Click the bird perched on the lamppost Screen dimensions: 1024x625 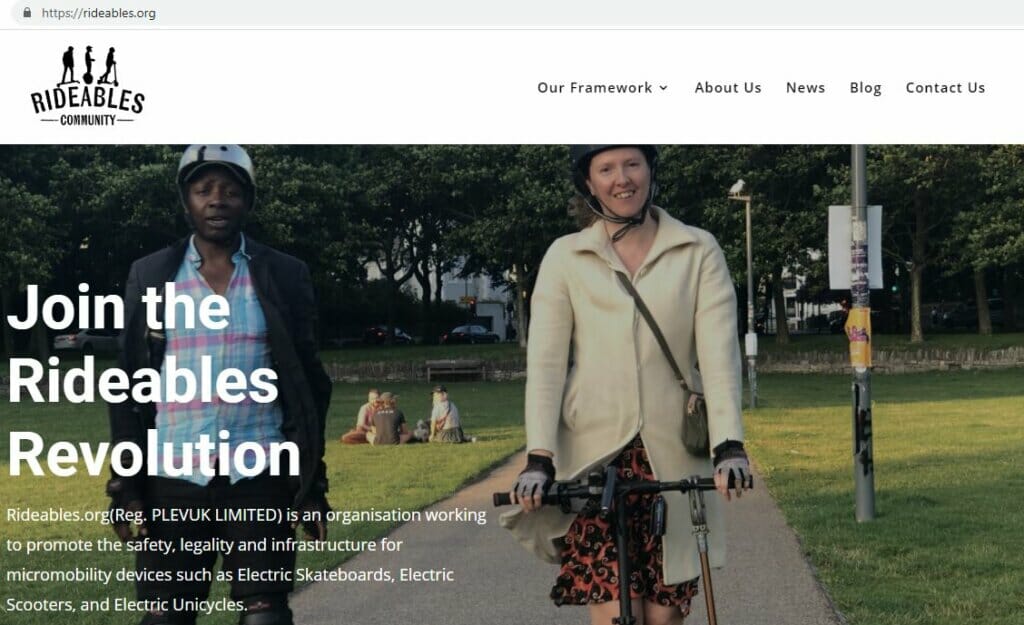coord(737,187)
